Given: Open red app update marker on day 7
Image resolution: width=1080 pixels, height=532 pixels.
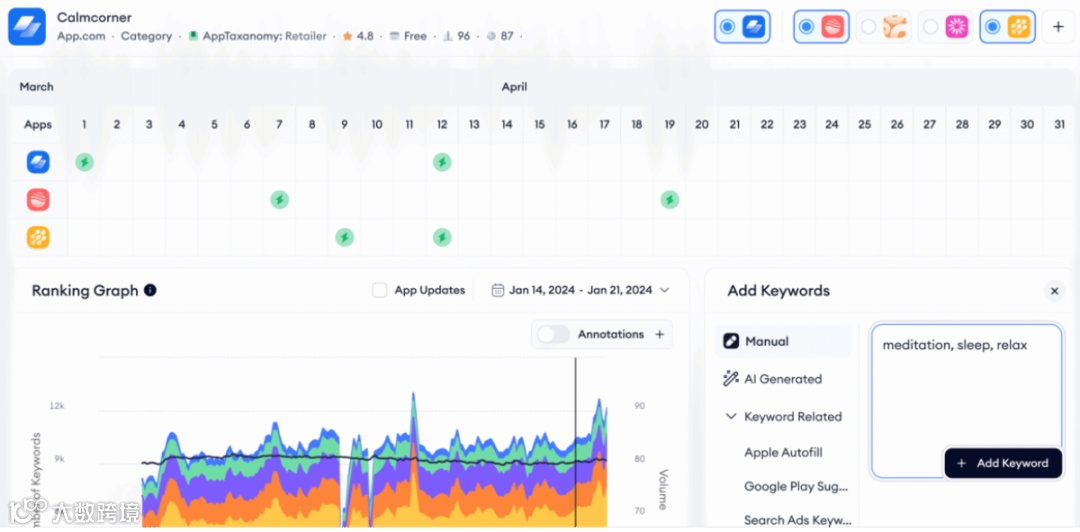Looking at the screenshot, I should pos(279,200).
